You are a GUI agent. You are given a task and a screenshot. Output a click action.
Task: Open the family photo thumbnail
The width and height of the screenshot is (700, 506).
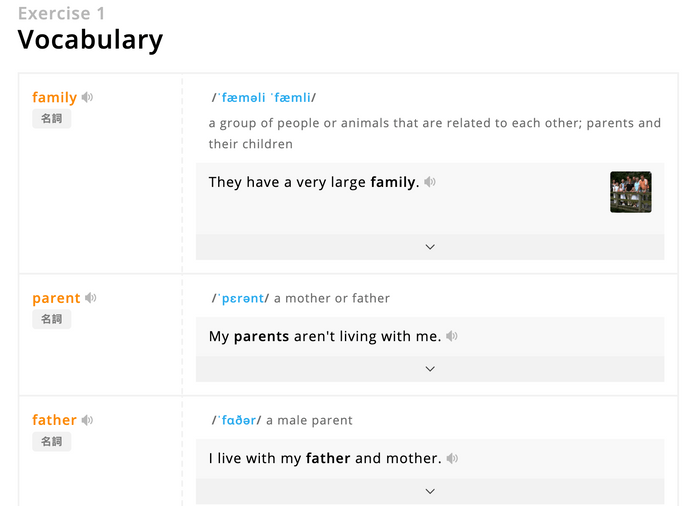pyautogui.click(x=631, y=192)
